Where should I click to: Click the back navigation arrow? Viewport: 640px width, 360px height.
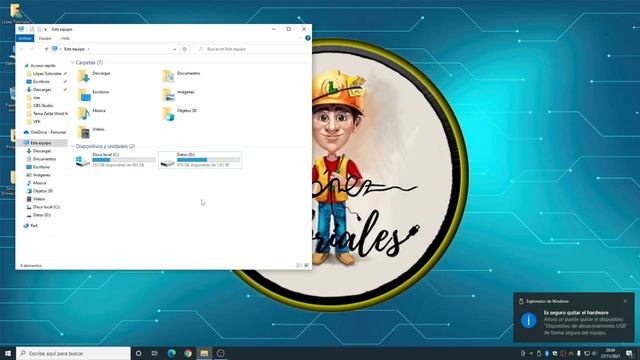tap(22, 49)
